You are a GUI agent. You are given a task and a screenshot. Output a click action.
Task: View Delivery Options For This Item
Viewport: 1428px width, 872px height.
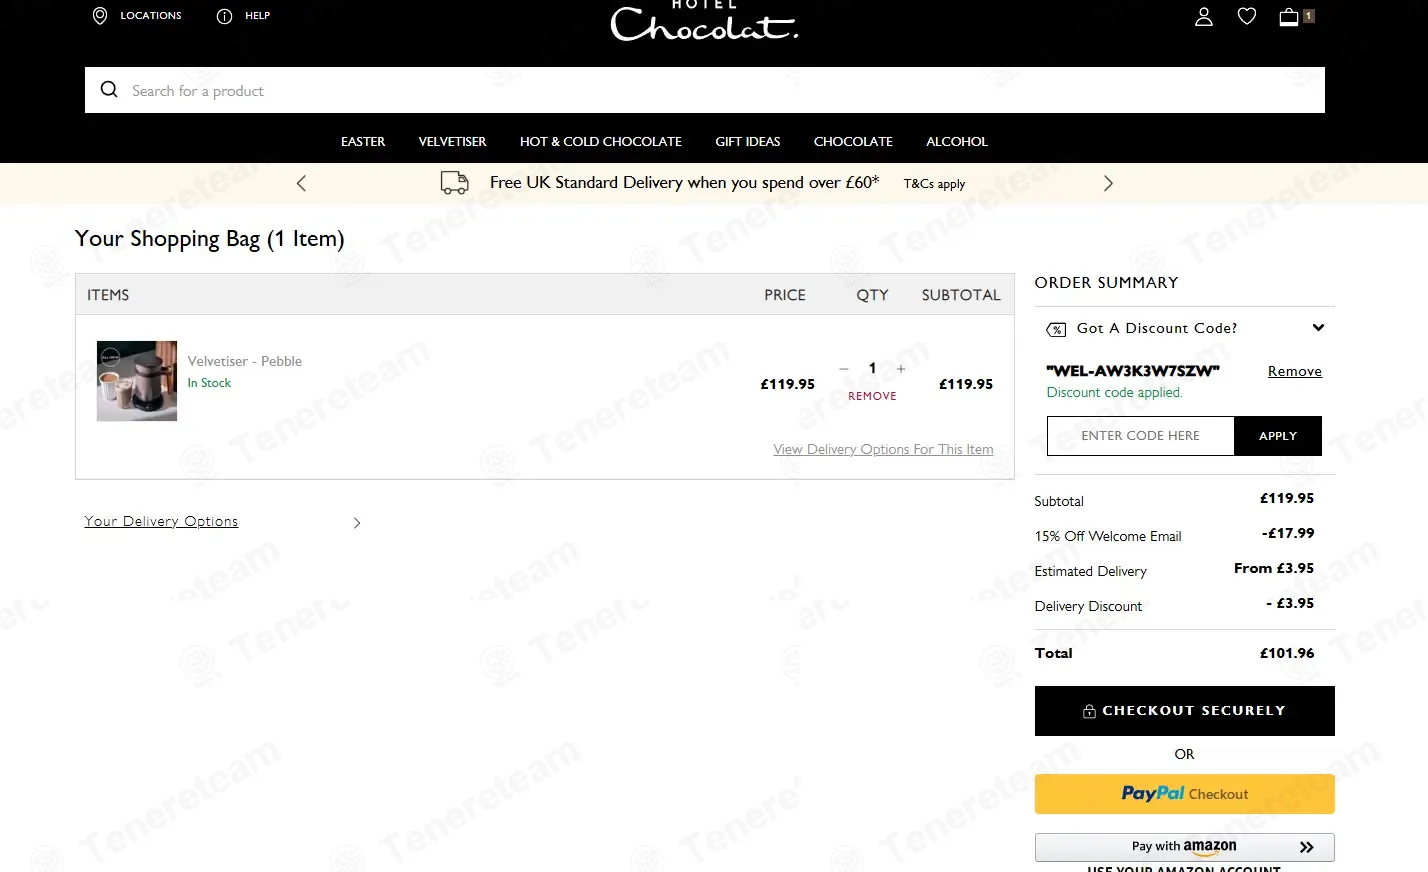click(x=883, y=450)
